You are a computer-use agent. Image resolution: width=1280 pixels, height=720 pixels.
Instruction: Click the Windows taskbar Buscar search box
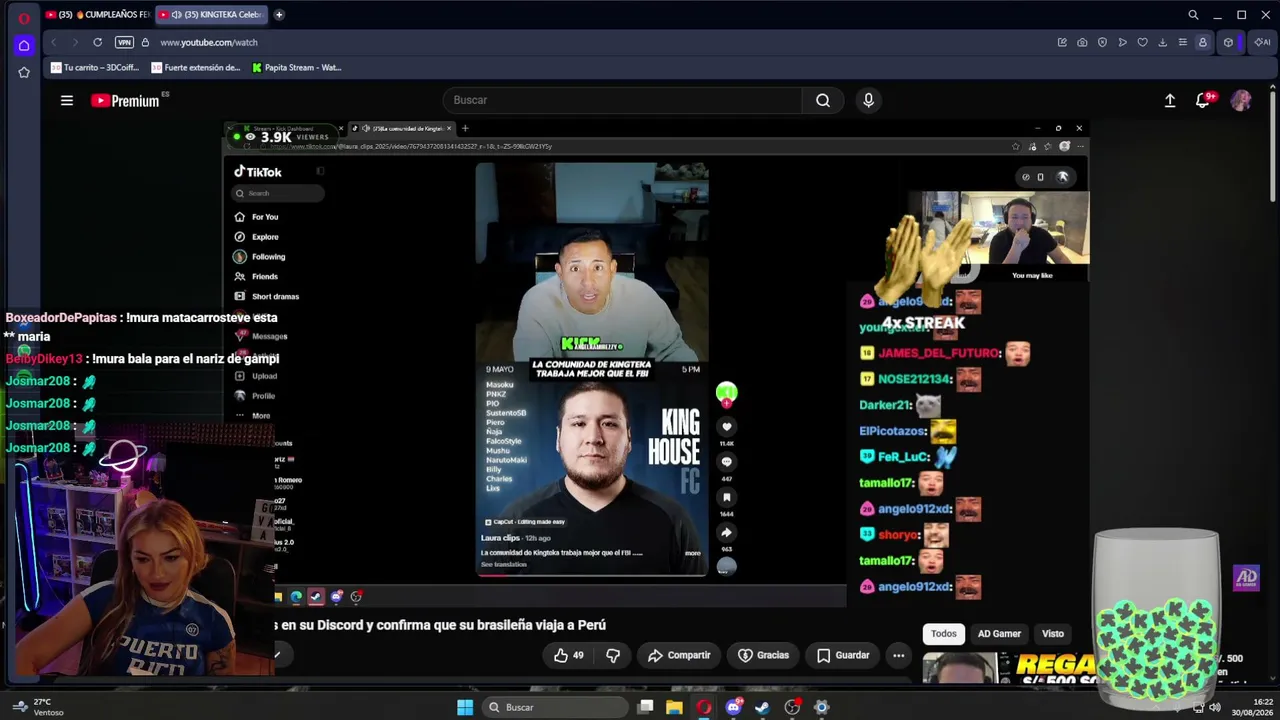(x=554, y=707)
